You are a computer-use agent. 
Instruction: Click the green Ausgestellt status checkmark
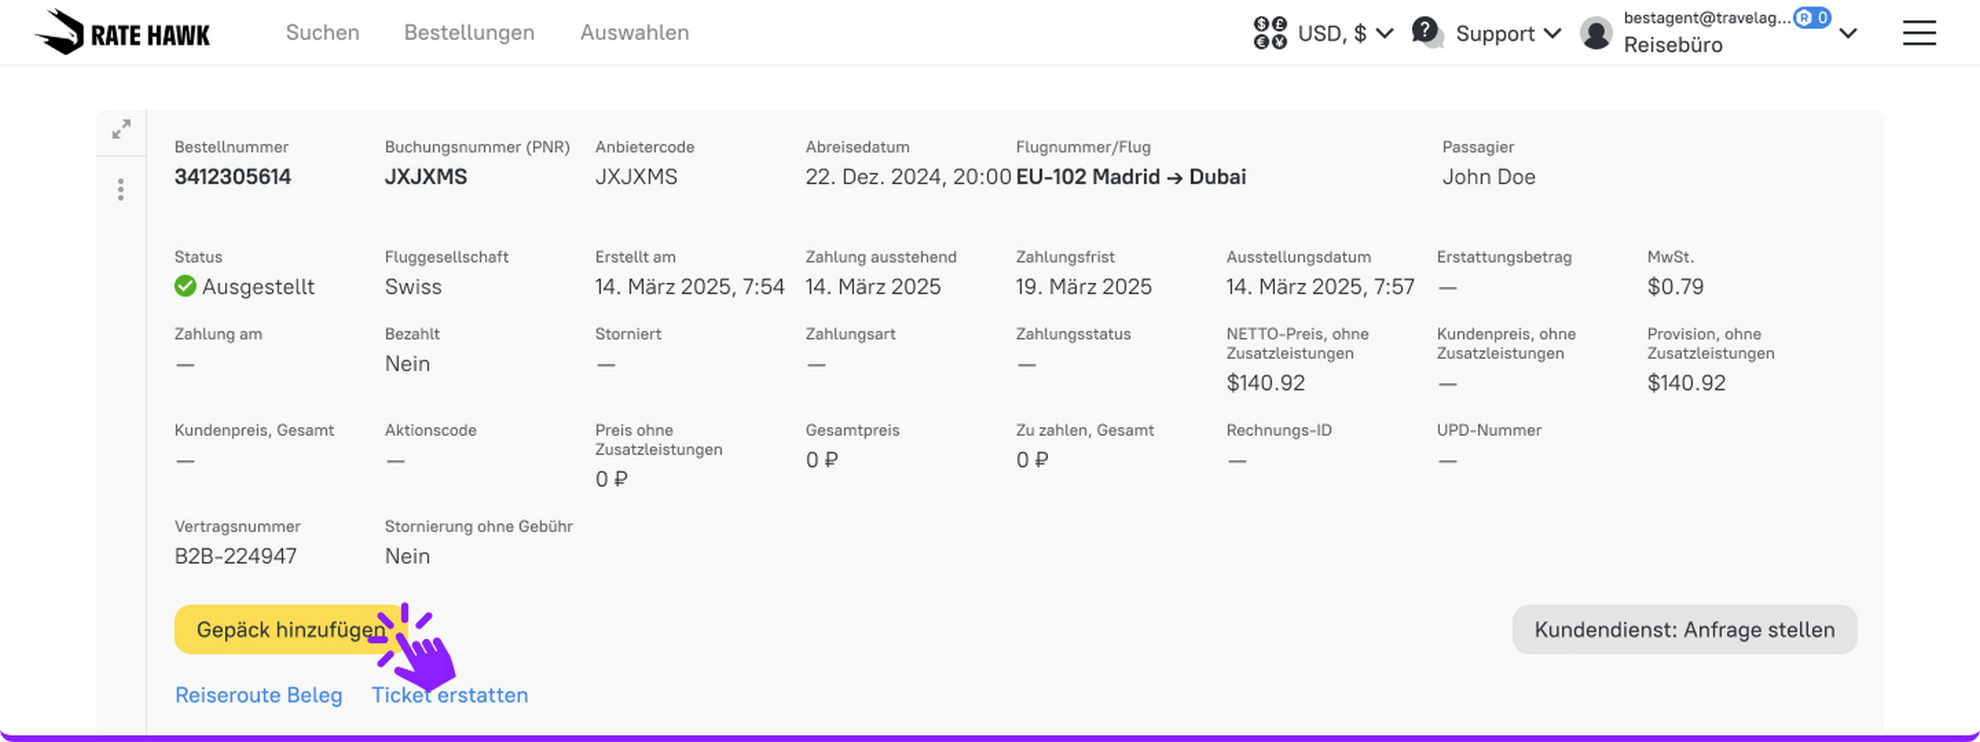[185, 286]
